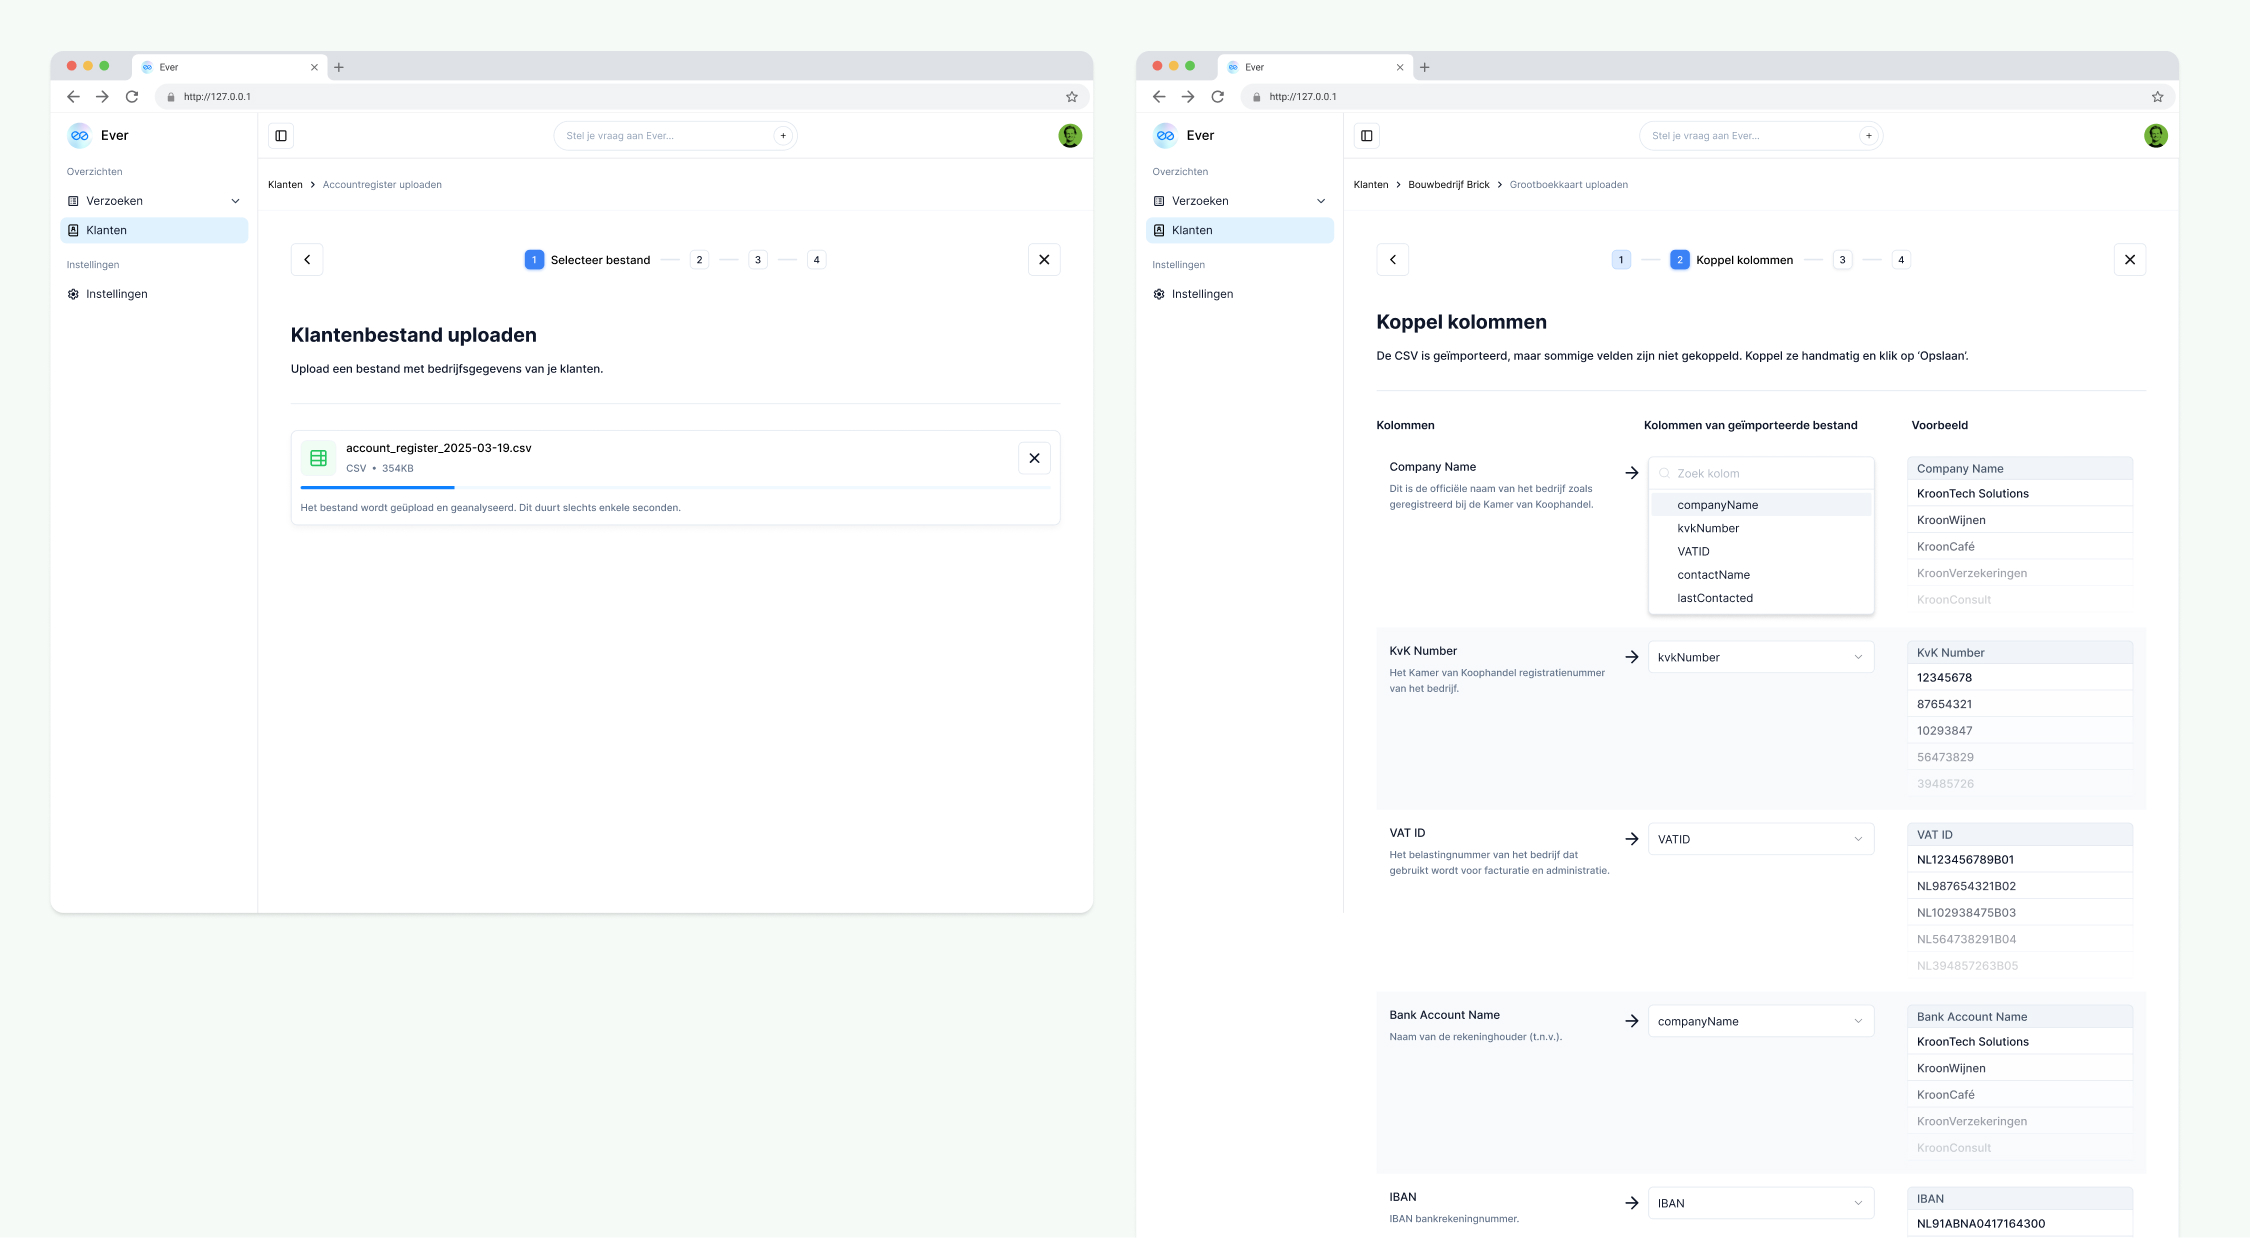The image size is (2250, 1238).
Task: Remove the uploaded account_register csv file
Action: click(1034, 458)
